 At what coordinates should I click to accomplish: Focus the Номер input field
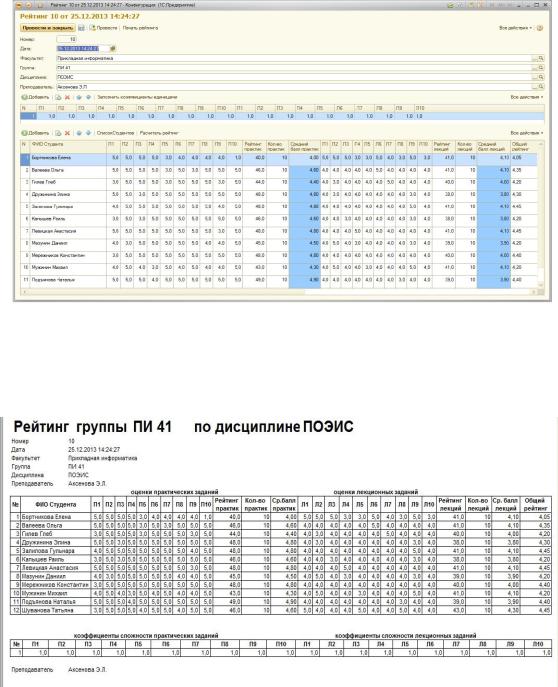pos(67,39)
